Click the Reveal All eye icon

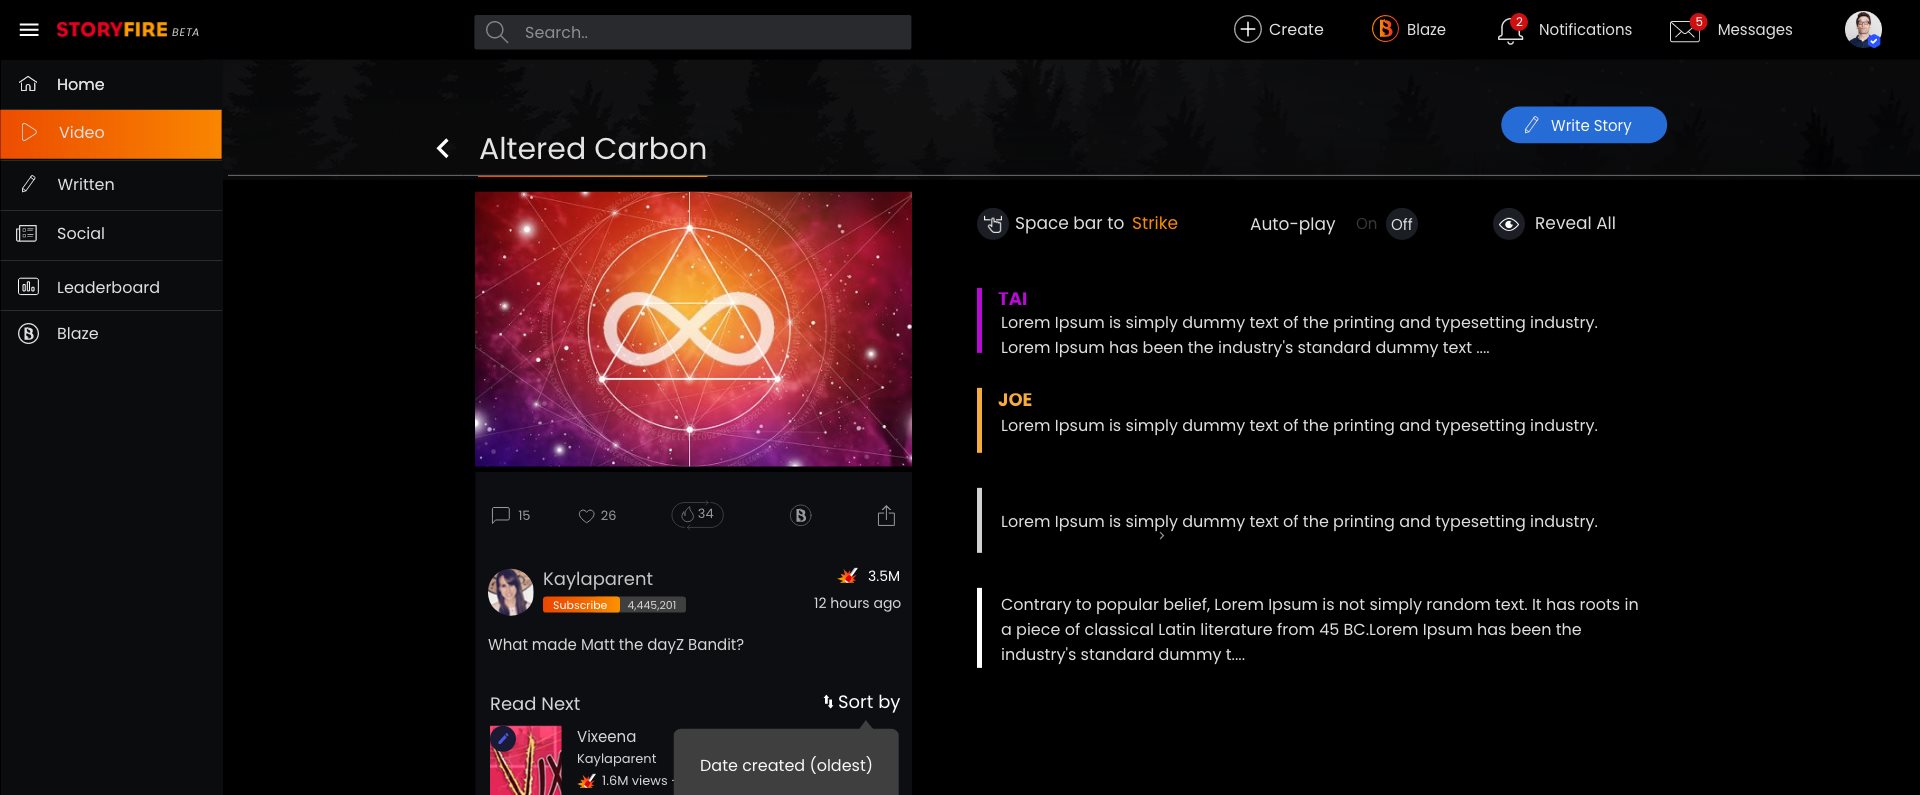1509,224
